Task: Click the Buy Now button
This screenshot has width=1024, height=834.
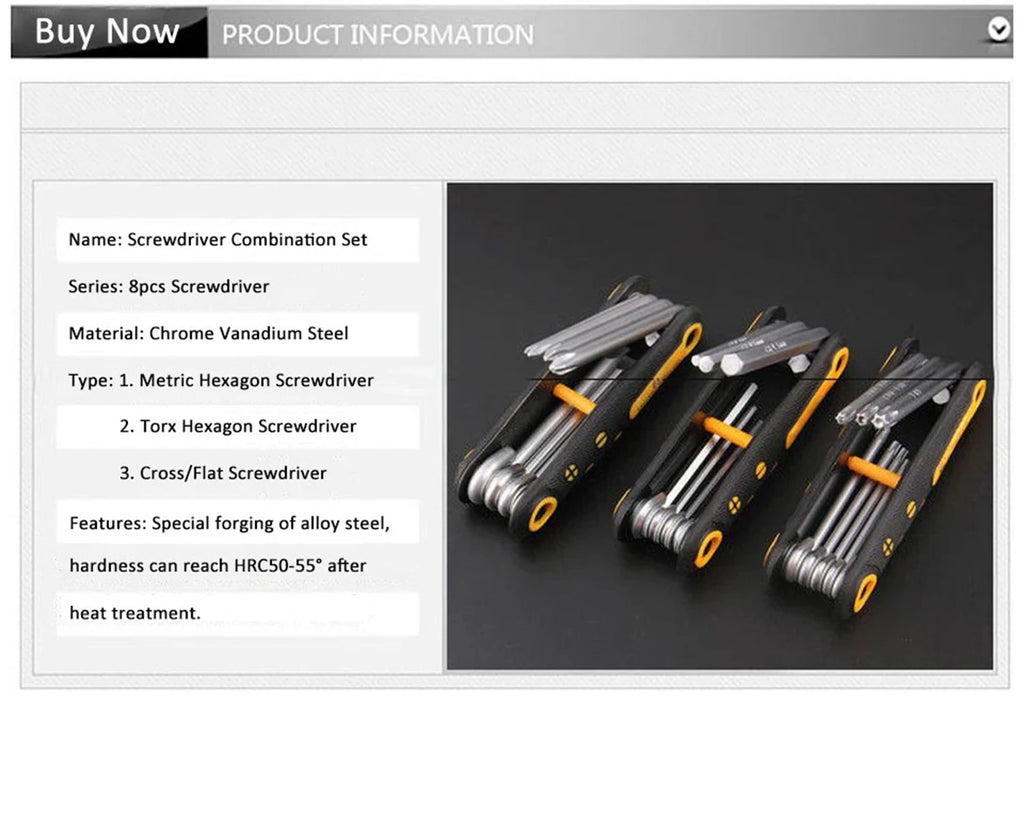Action: pyautogui.click(x=109, y=32)
